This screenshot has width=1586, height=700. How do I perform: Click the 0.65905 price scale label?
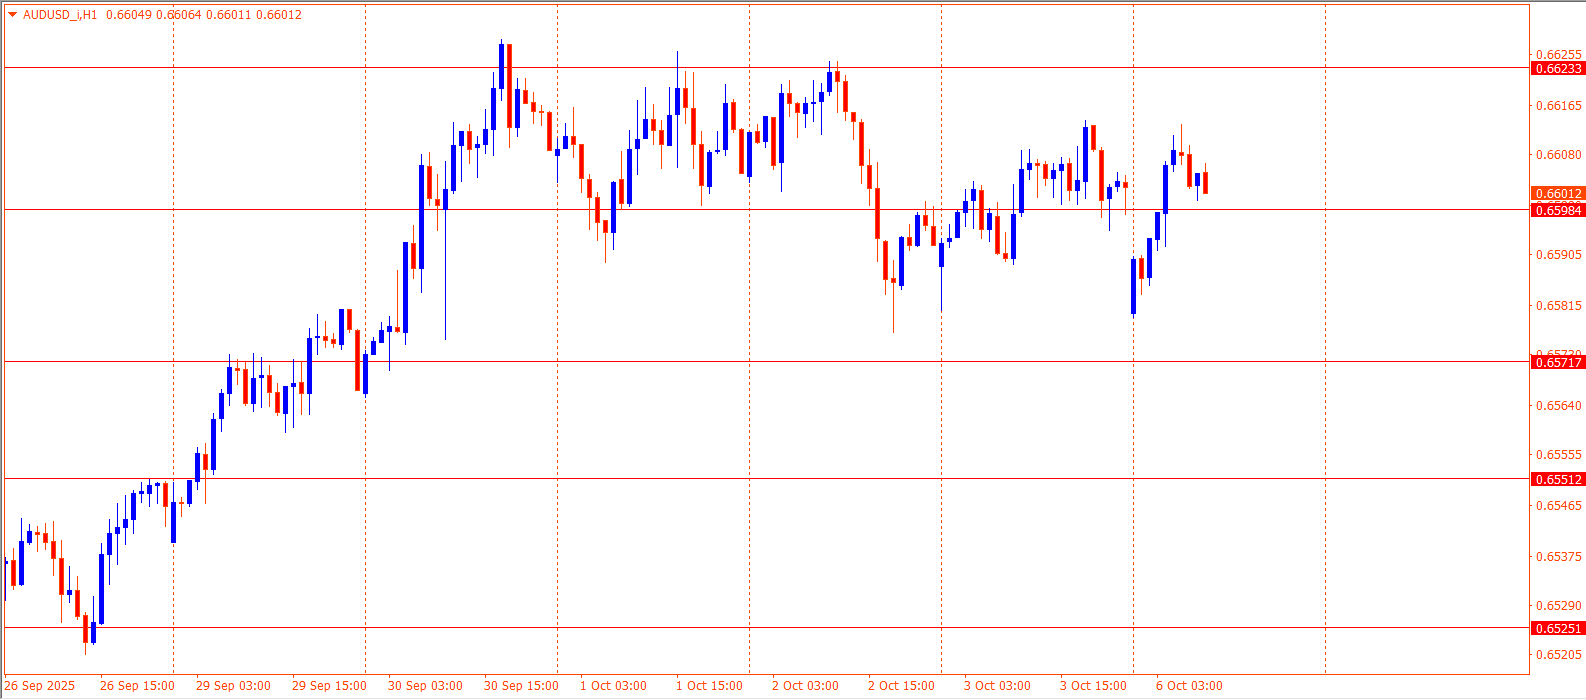click(1558, 255)
